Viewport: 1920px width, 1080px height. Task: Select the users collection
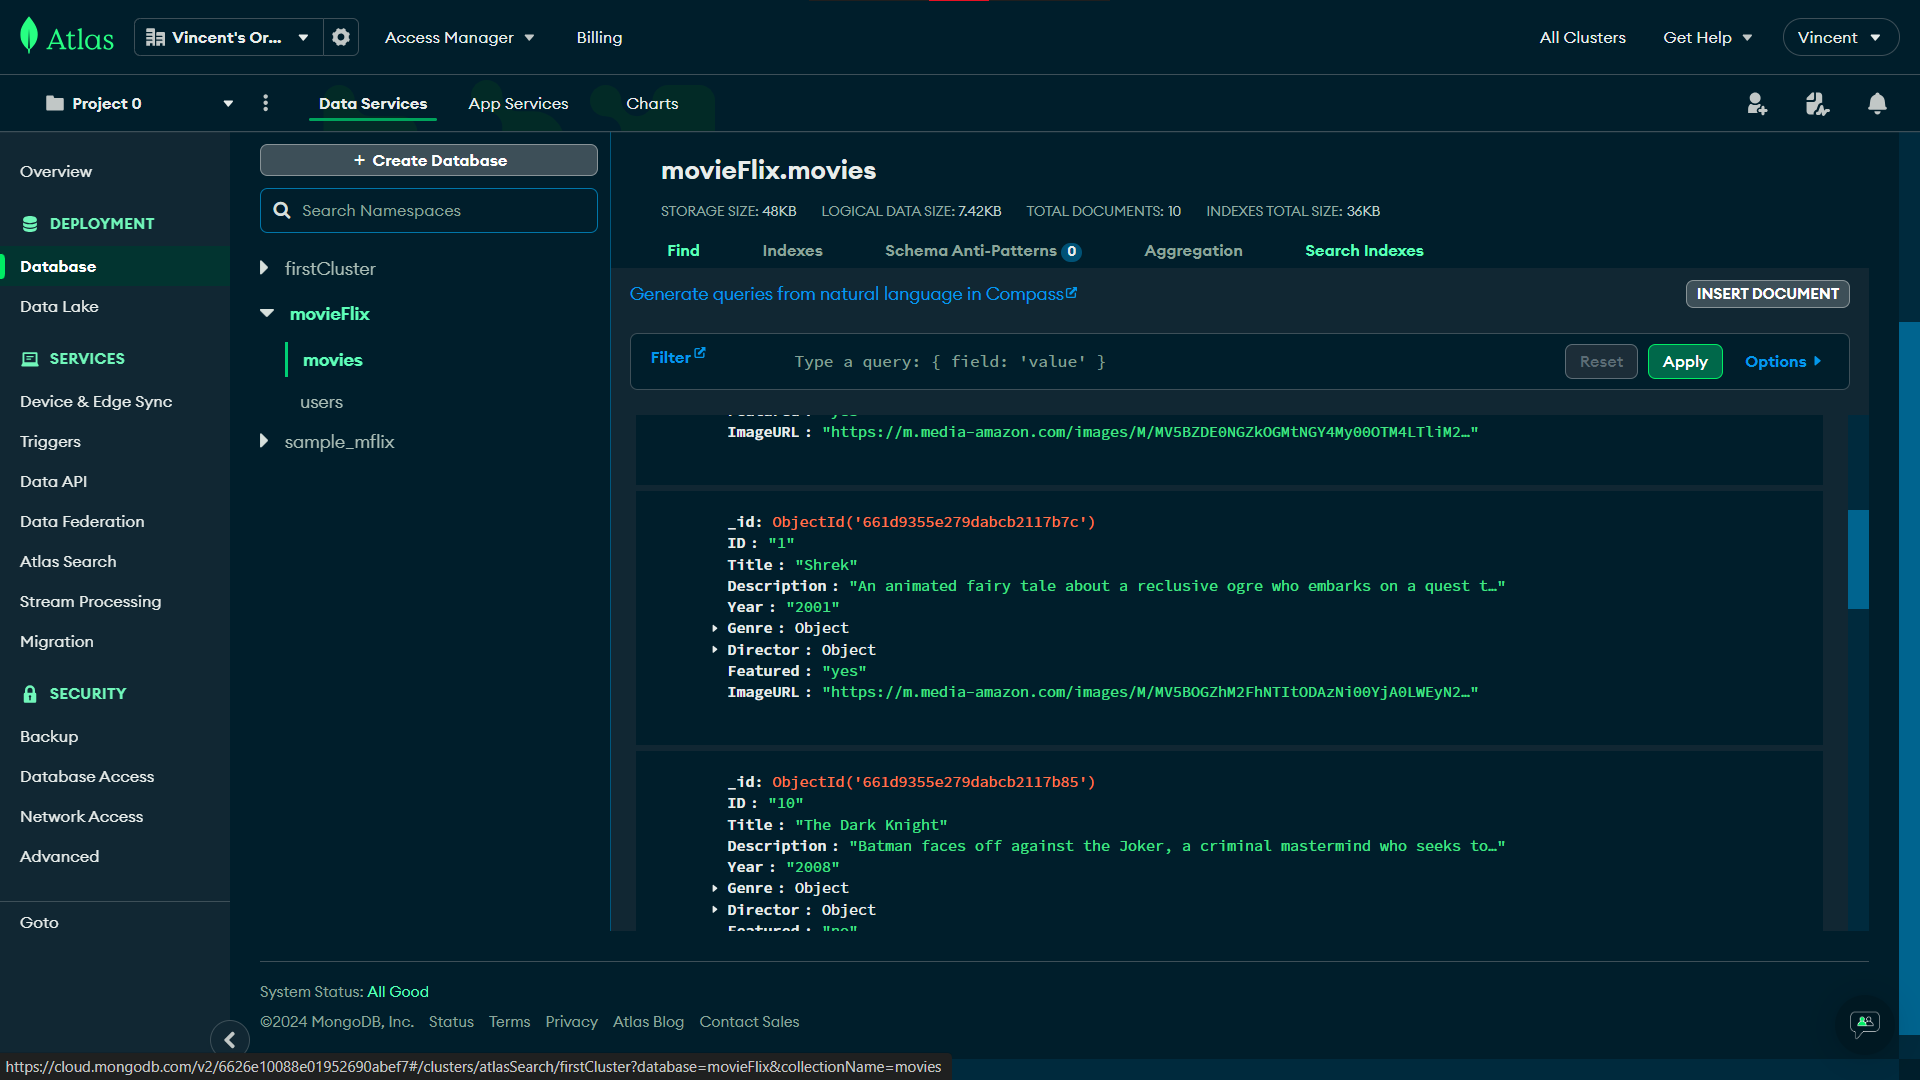point(321,401)
